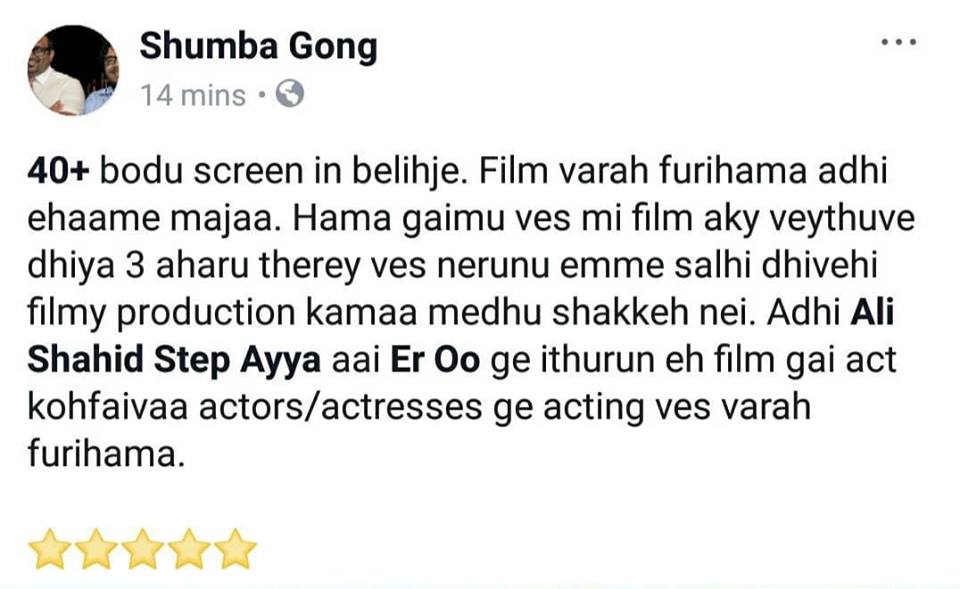
Task: Click the fourth star in the rating
Action: click(189, 549)
